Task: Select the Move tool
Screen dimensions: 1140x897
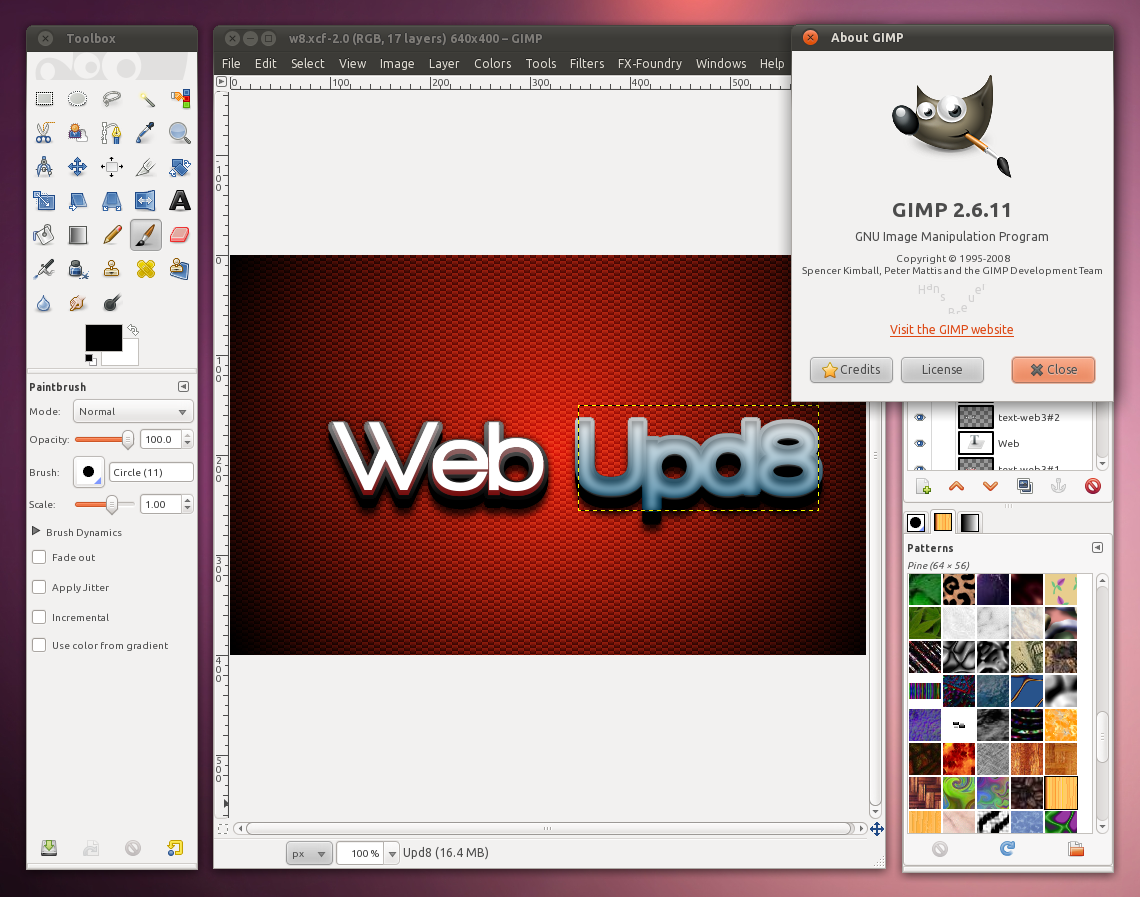Action: pos(78,167)
